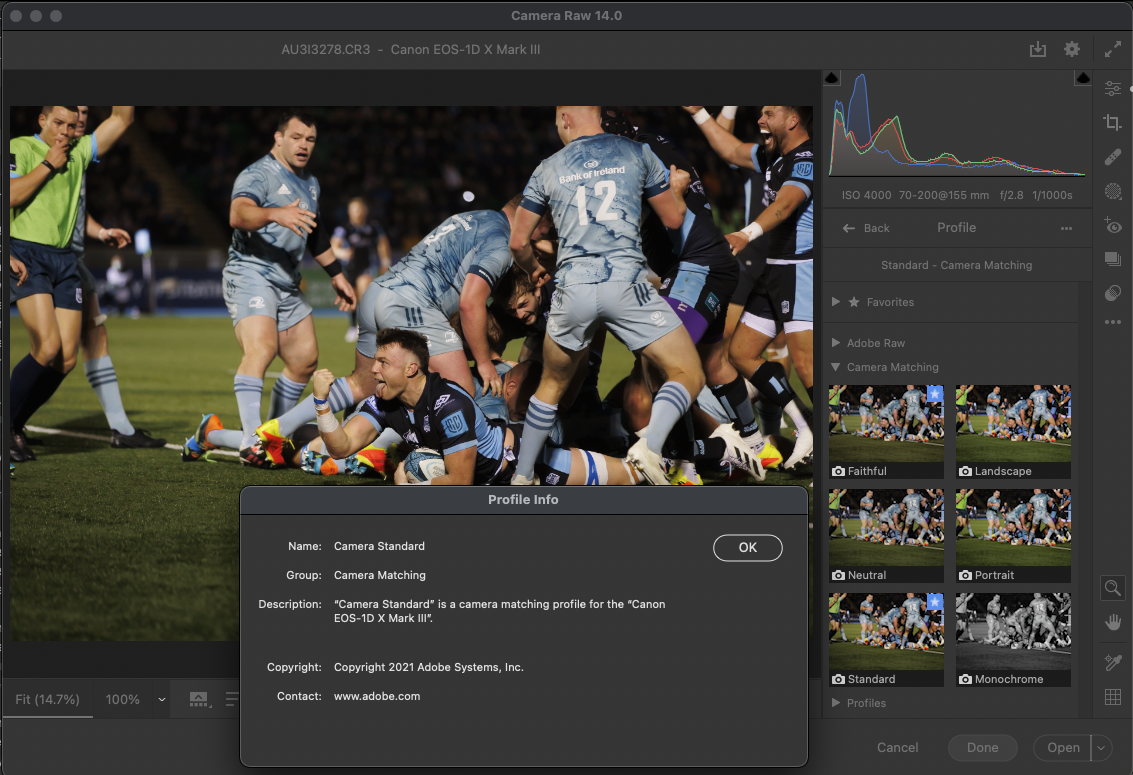Toggle favorite star on Standard profile
The image size is (1133, 775).
(x=935, y=601)
